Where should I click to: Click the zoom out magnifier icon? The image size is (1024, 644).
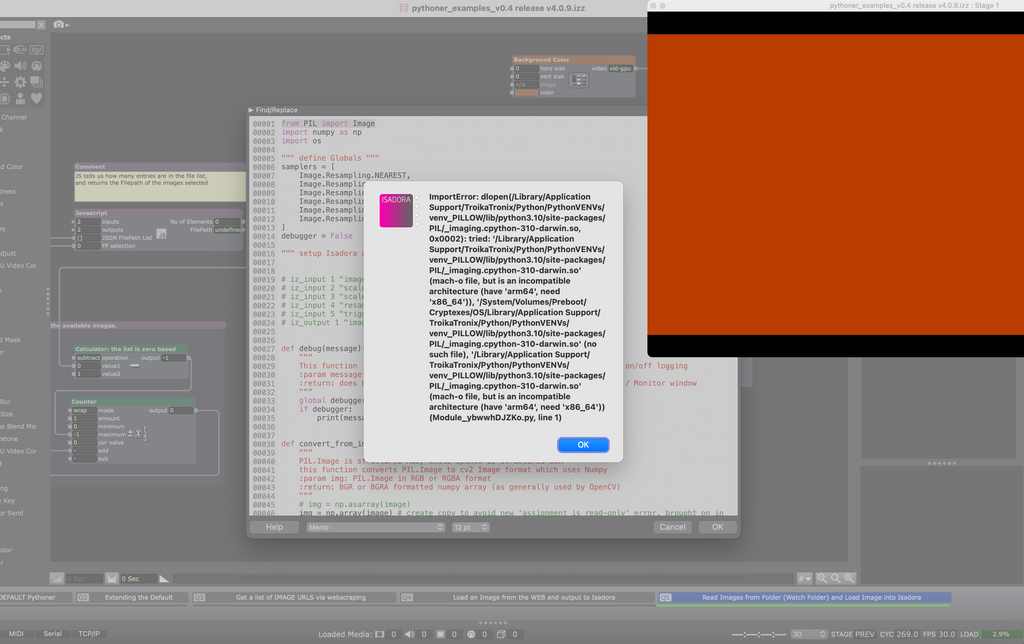(822, 579)
